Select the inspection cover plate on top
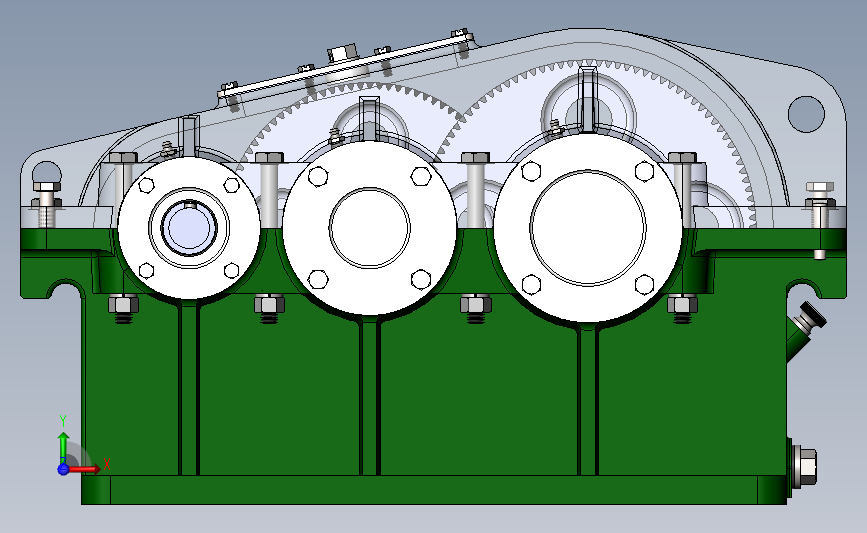Screen dimensions: 867x533 346,65
